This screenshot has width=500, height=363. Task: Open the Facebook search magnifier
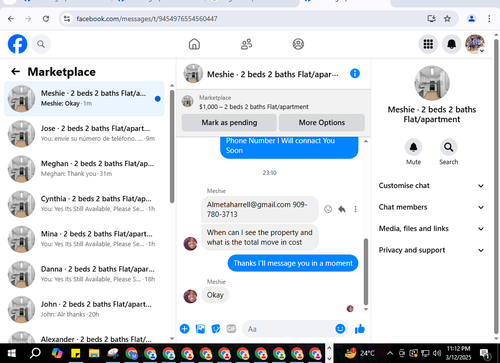(x=41, y=44)
